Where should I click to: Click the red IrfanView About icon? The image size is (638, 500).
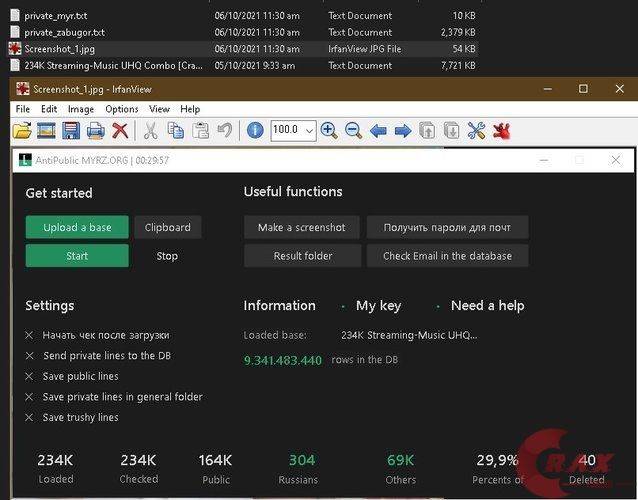click(x=501, y=131)
